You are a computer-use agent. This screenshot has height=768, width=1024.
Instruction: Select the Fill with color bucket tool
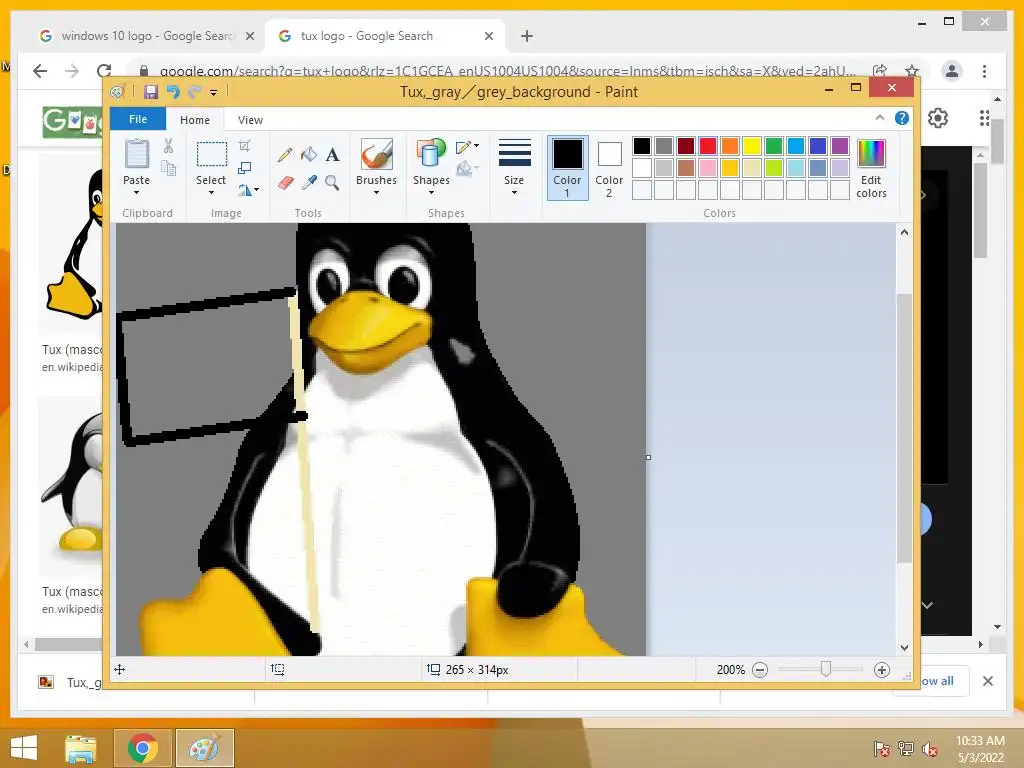(309, 155)
